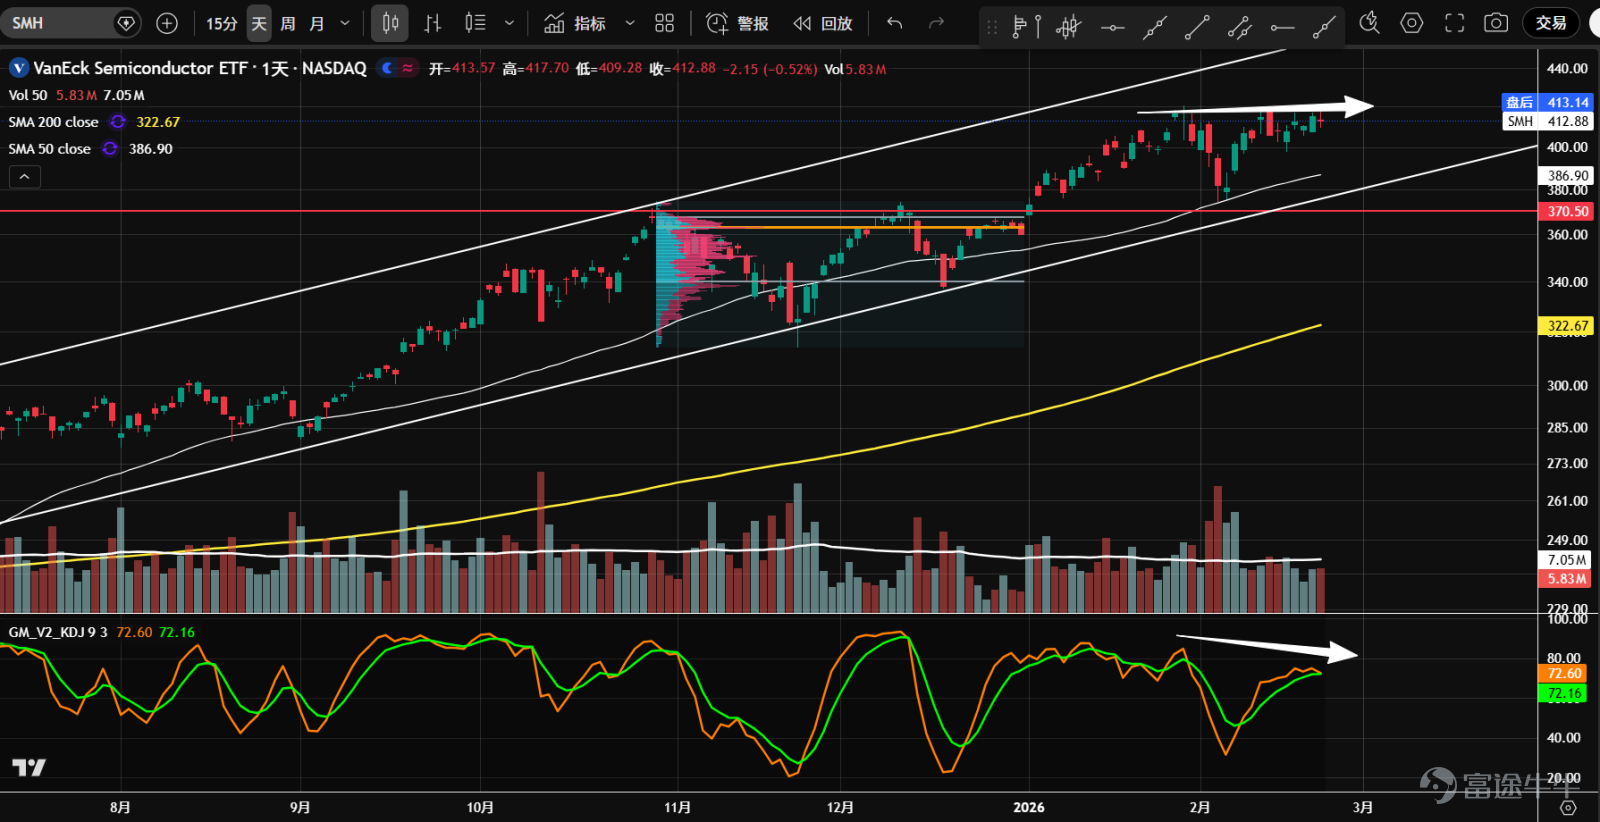The width and height of the screenshot is (1600, 822).
Task: Select the 天 daily interval
Action: coord(259,23)
